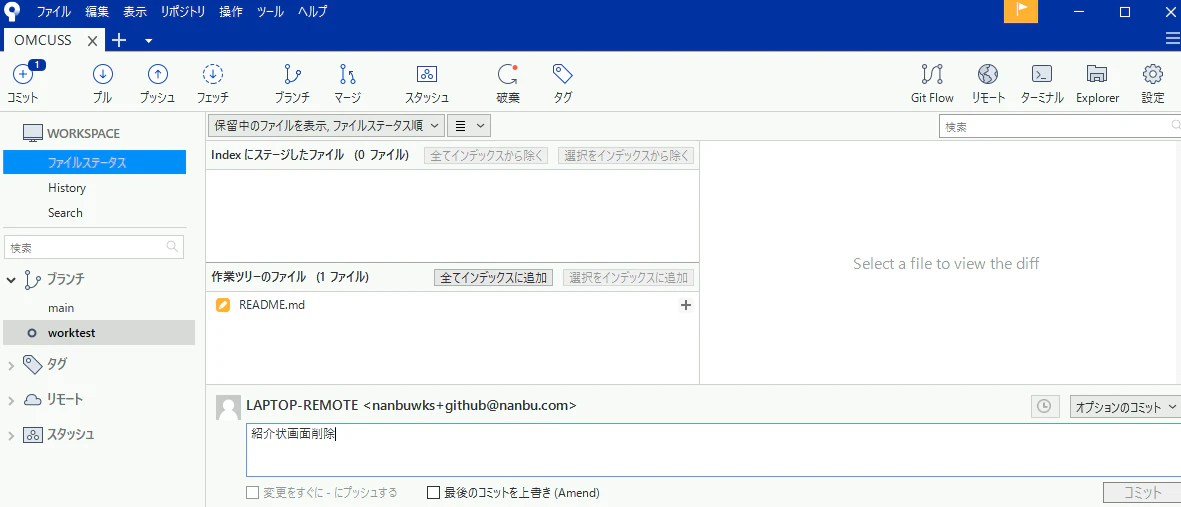Click the author avatar thumbnail
The image size is (1181, 507).
[228, 408]
